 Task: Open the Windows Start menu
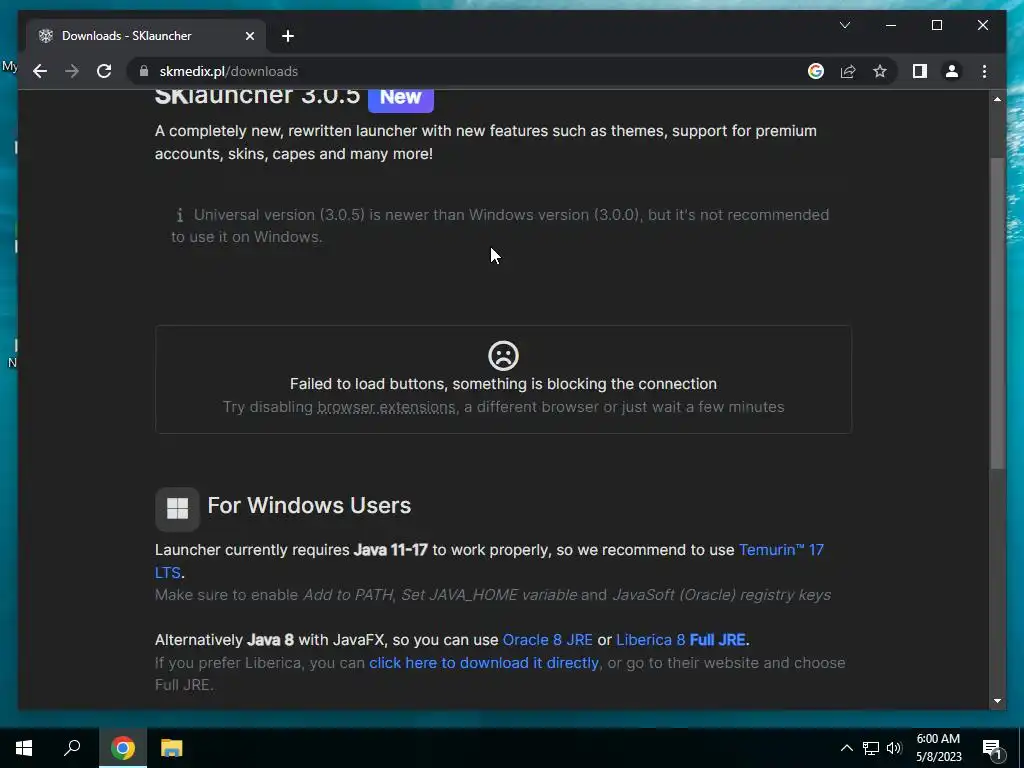coord(24,748)
